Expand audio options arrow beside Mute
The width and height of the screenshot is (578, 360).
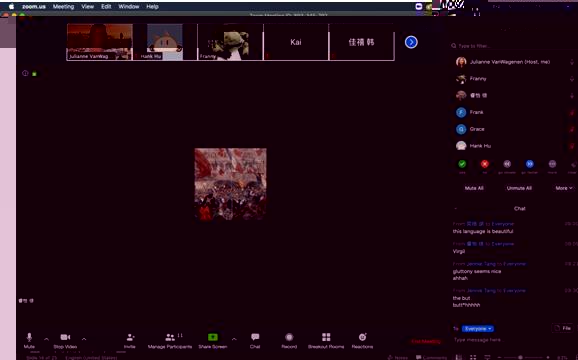point(46,339)
